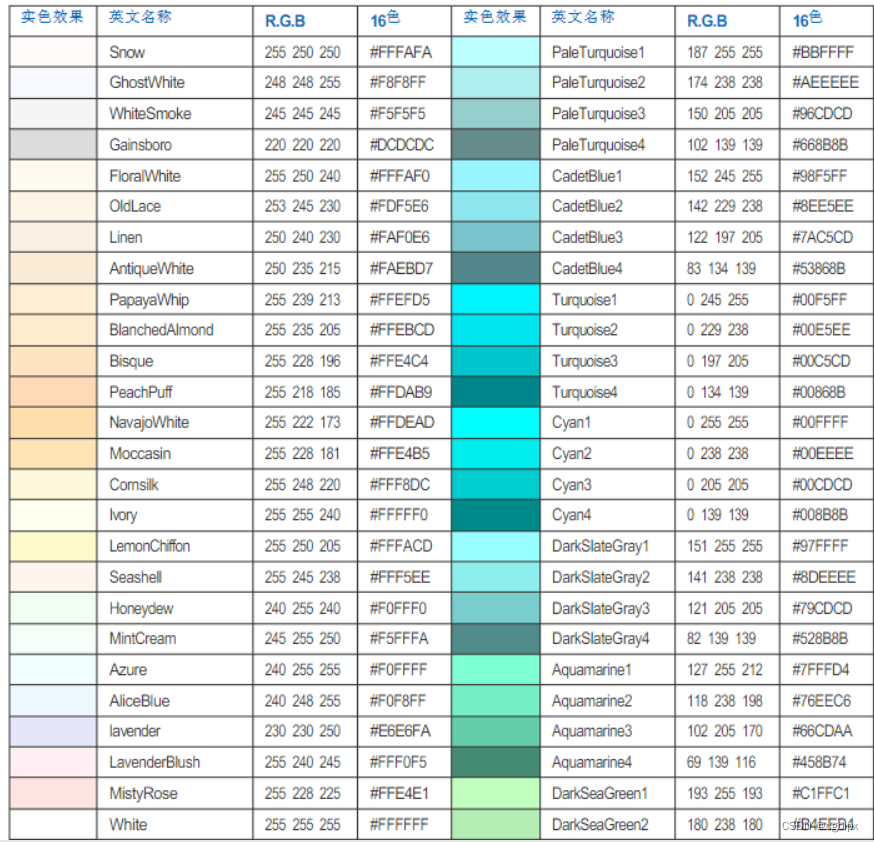Click the hex code #FAEBD7
Screen dimensions: 874x842
tap(401, 269)
